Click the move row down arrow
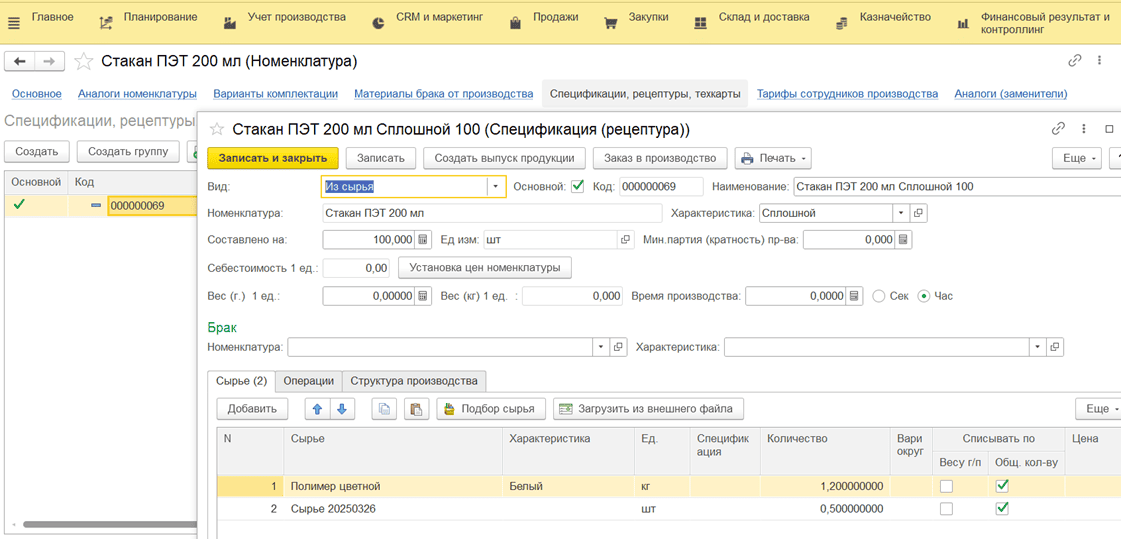Screen dimensions: 1121x539 click(x=342, y=409)
